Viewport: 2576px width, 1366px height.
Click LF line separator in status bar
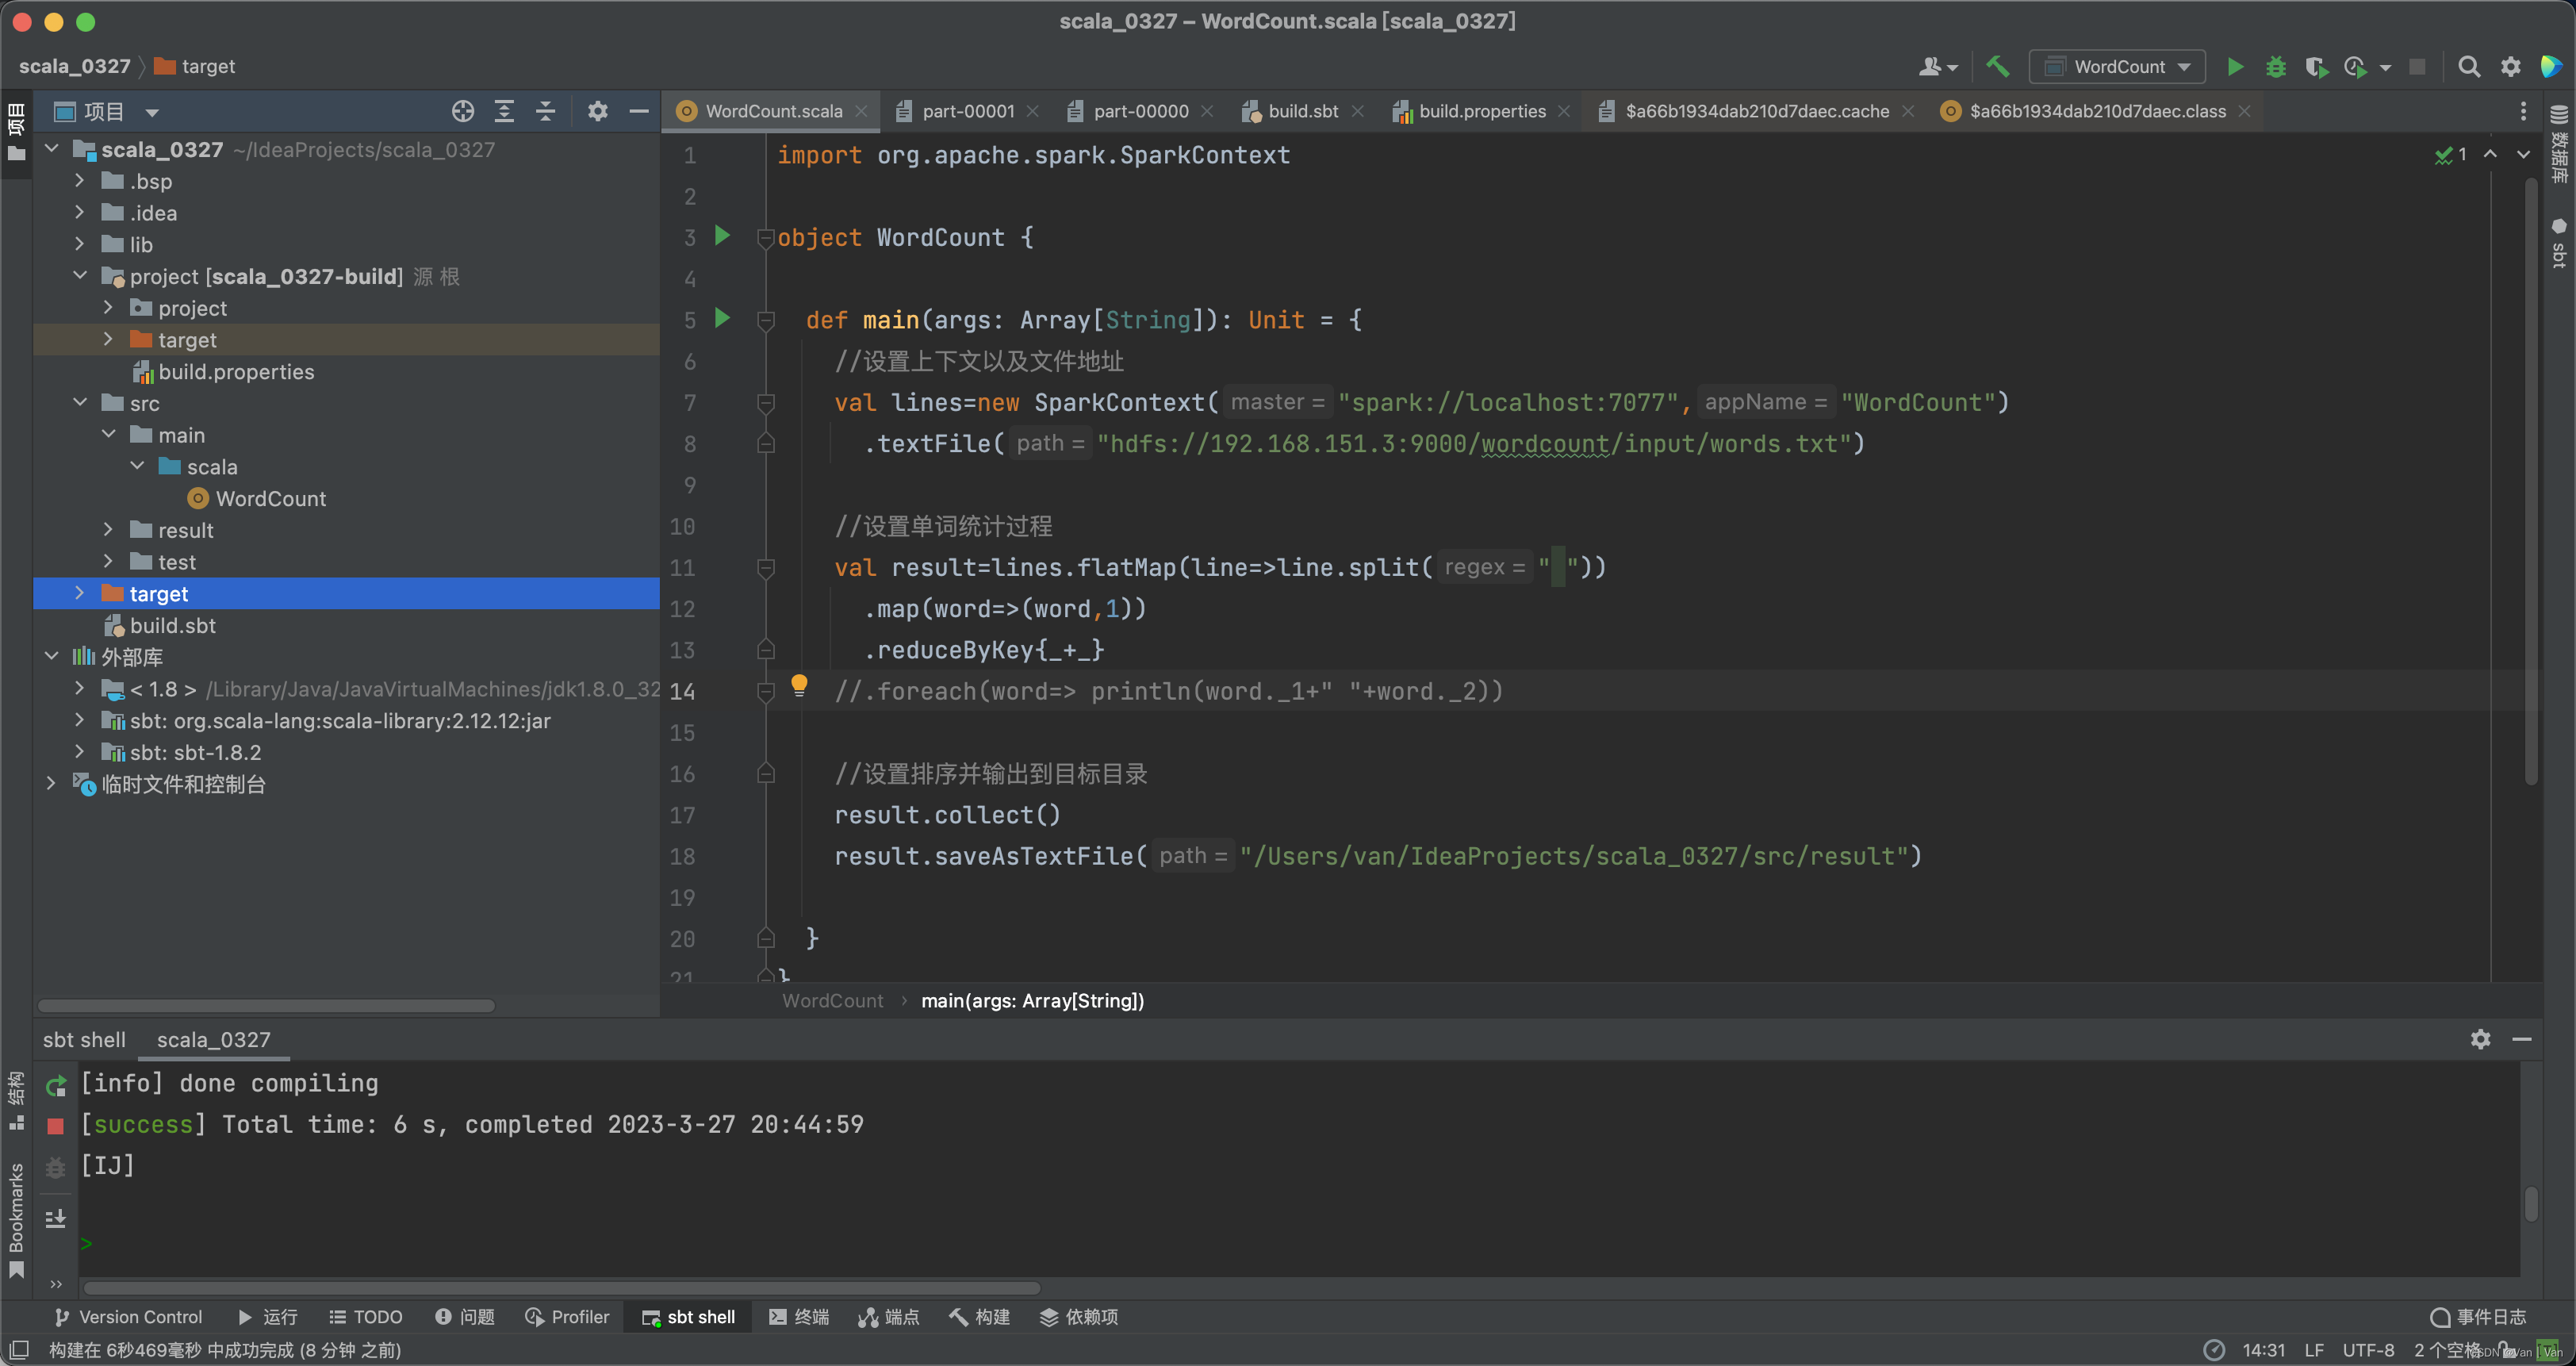pyautogui.click(x=2313, y=1350)
